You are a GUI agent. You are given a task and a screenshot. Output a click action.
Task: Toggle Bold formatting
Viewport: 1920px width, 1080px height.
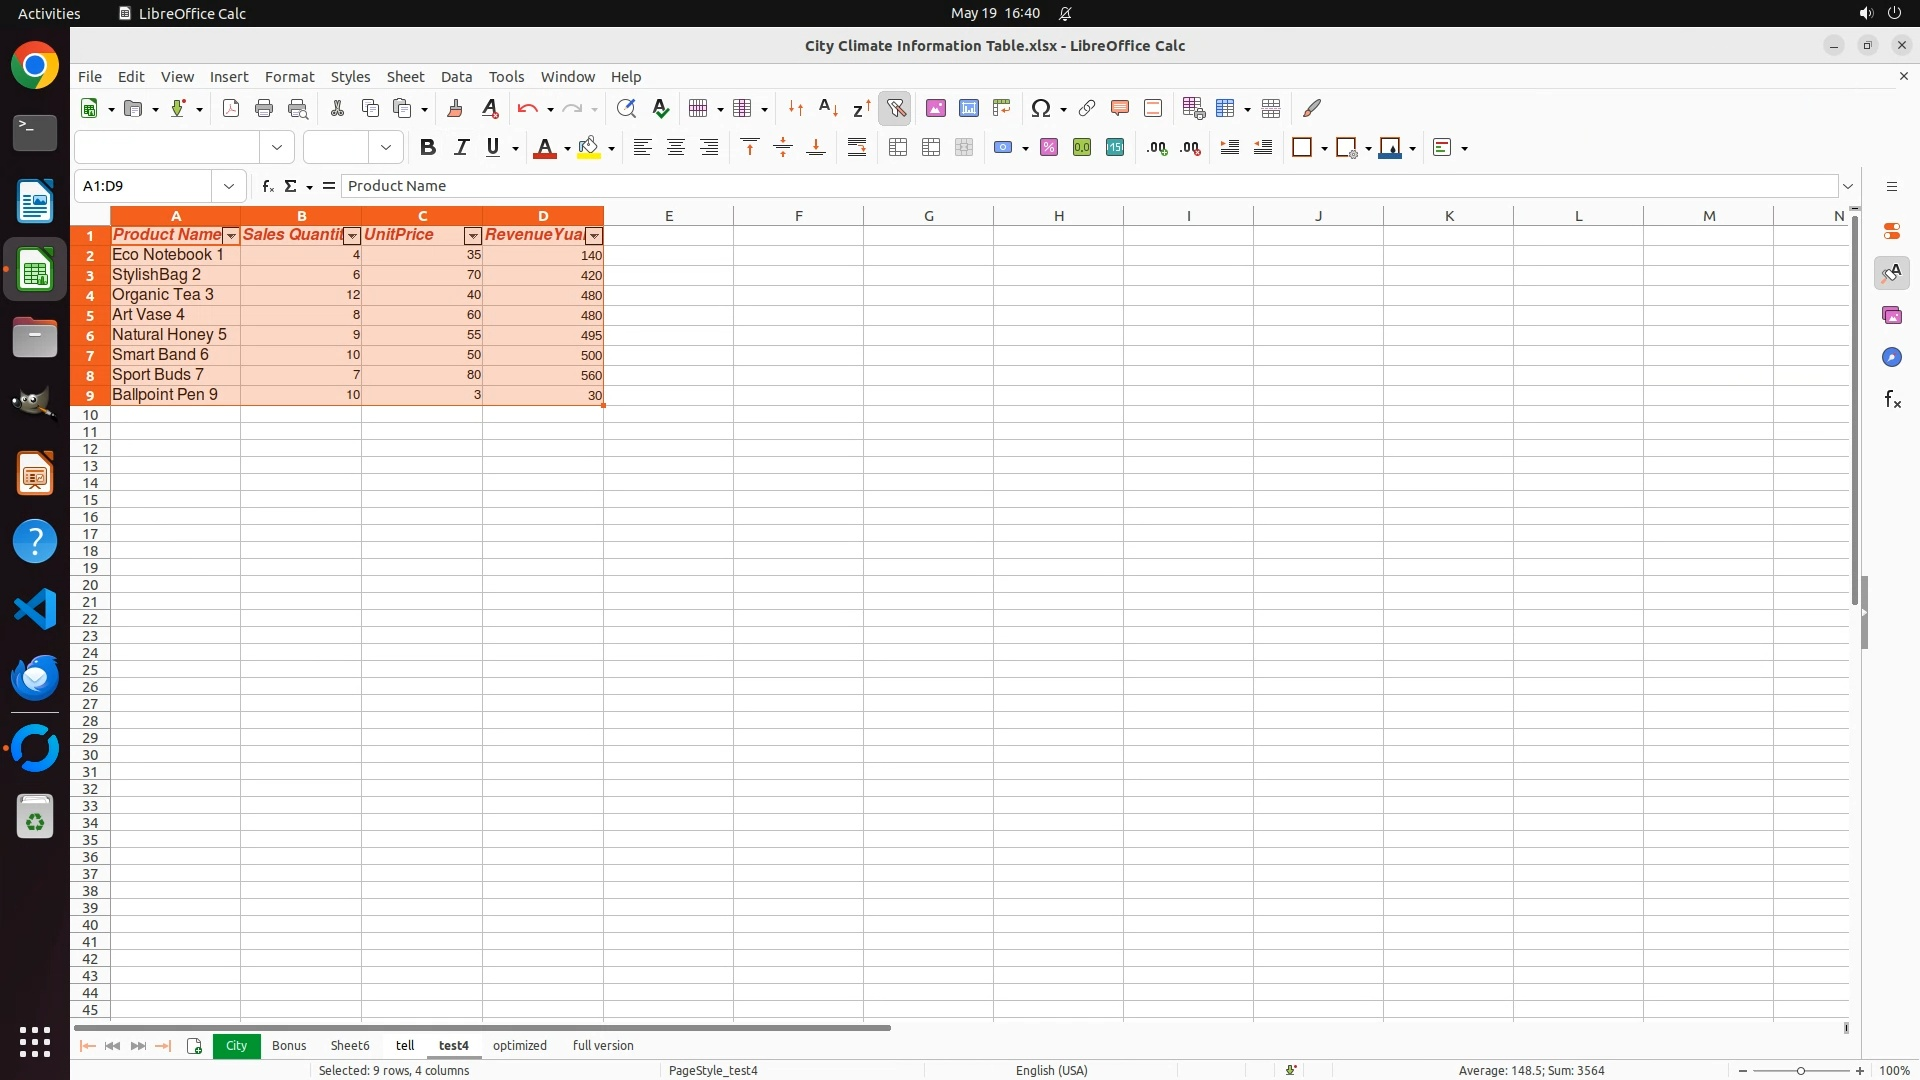[x=428, y=148]
